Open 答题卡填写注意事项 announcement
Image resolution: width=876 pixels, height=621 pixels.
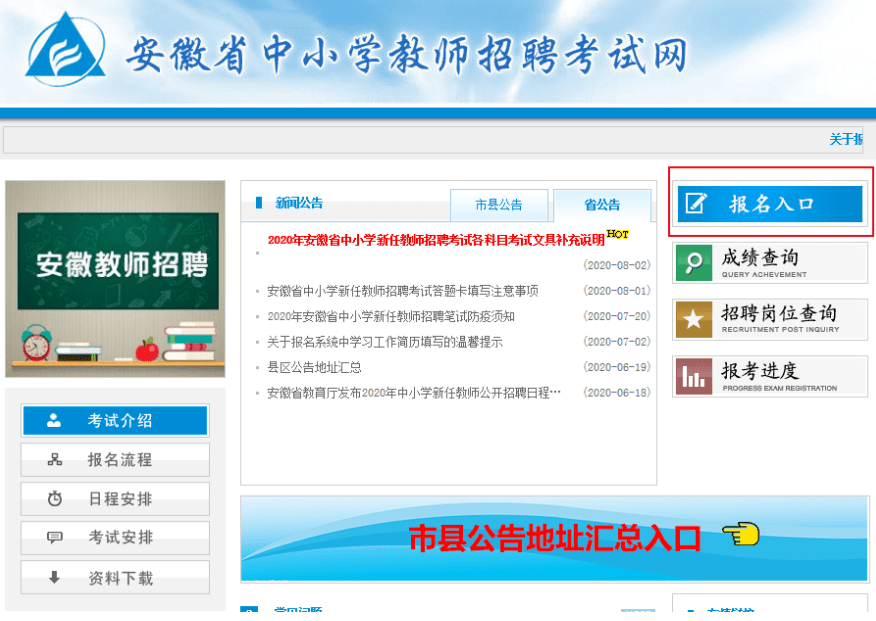[x=403, y=291]
